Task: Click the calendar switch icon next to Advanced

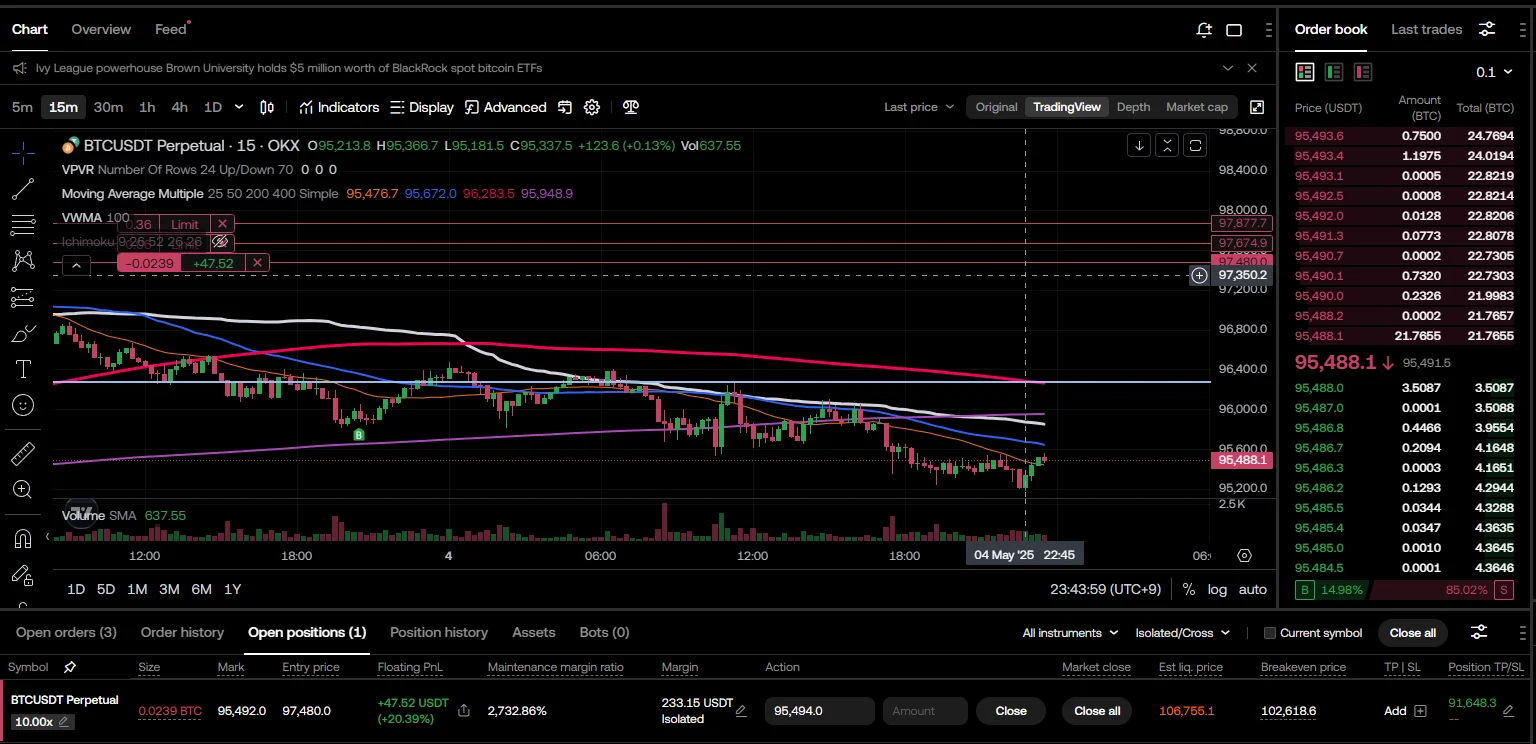Action: pos(565,107)
